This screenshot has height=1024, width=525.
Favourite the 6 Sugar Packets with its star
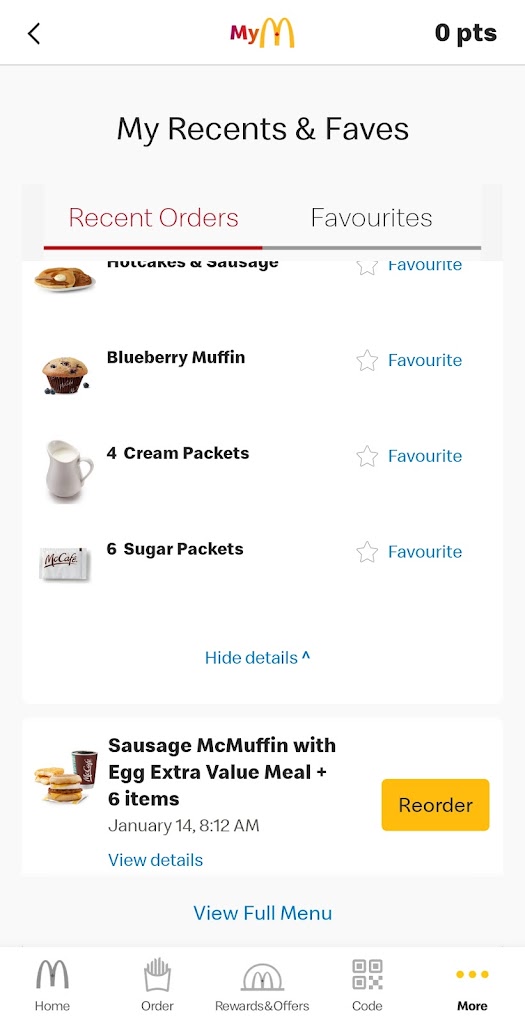pos(367,552)
